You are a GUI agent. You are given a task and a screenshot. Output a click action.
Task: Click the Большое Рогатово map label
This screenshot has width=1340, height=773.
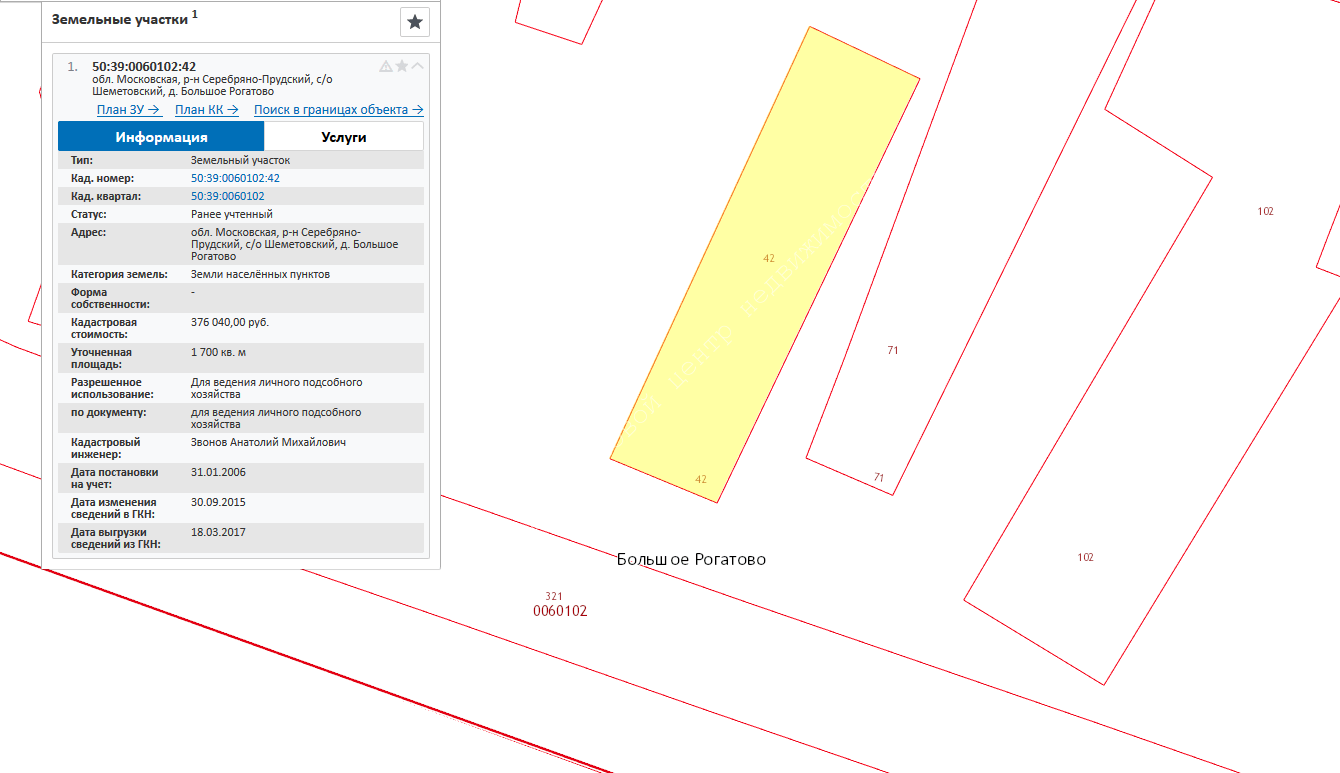691,560
